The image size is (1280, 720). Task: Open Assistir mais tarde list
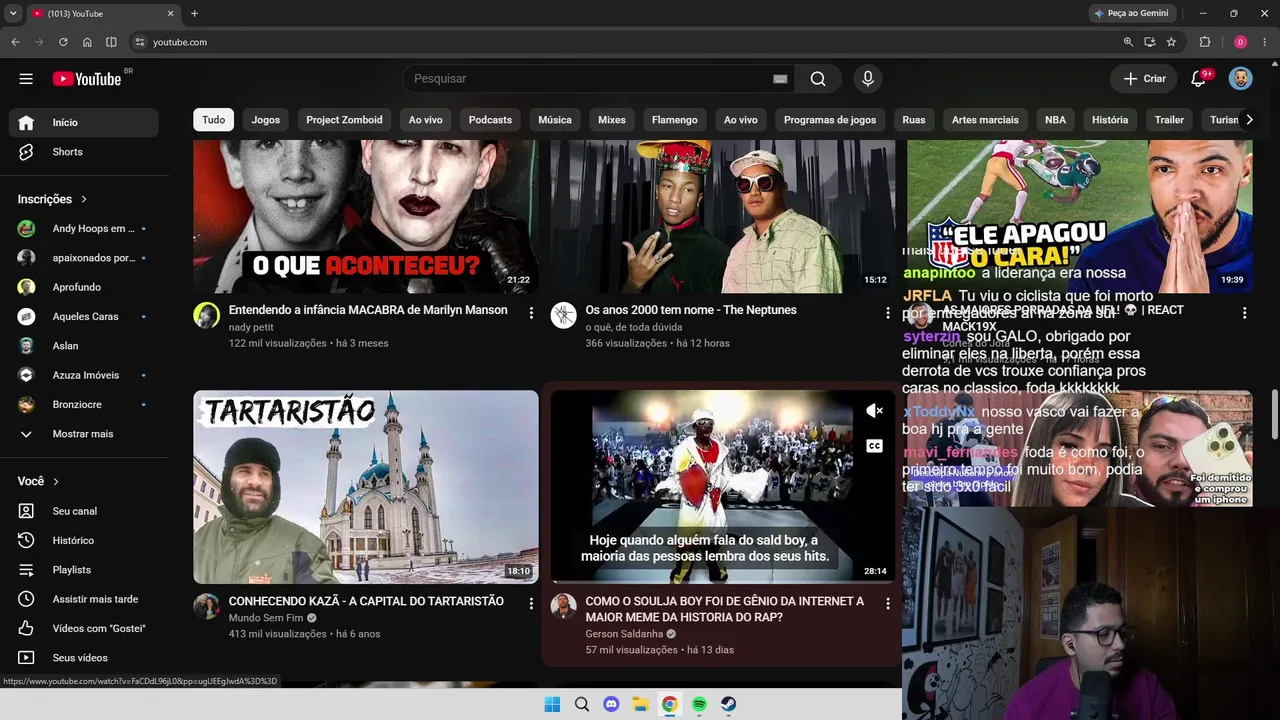[84, 599]
